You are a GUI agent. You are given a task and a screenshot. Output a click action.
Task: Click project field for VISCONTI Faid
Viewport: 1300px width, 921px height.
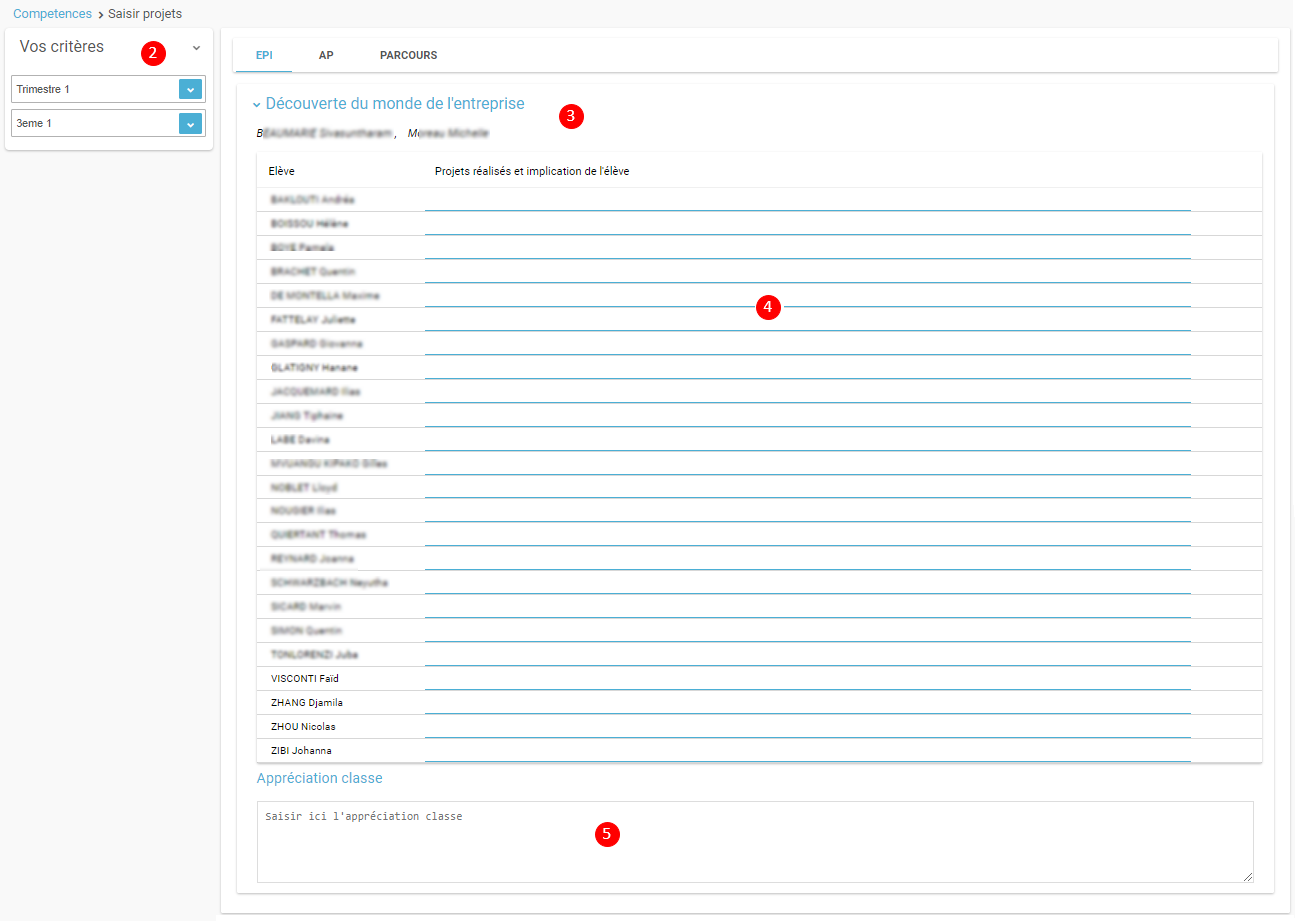point(807,678)
